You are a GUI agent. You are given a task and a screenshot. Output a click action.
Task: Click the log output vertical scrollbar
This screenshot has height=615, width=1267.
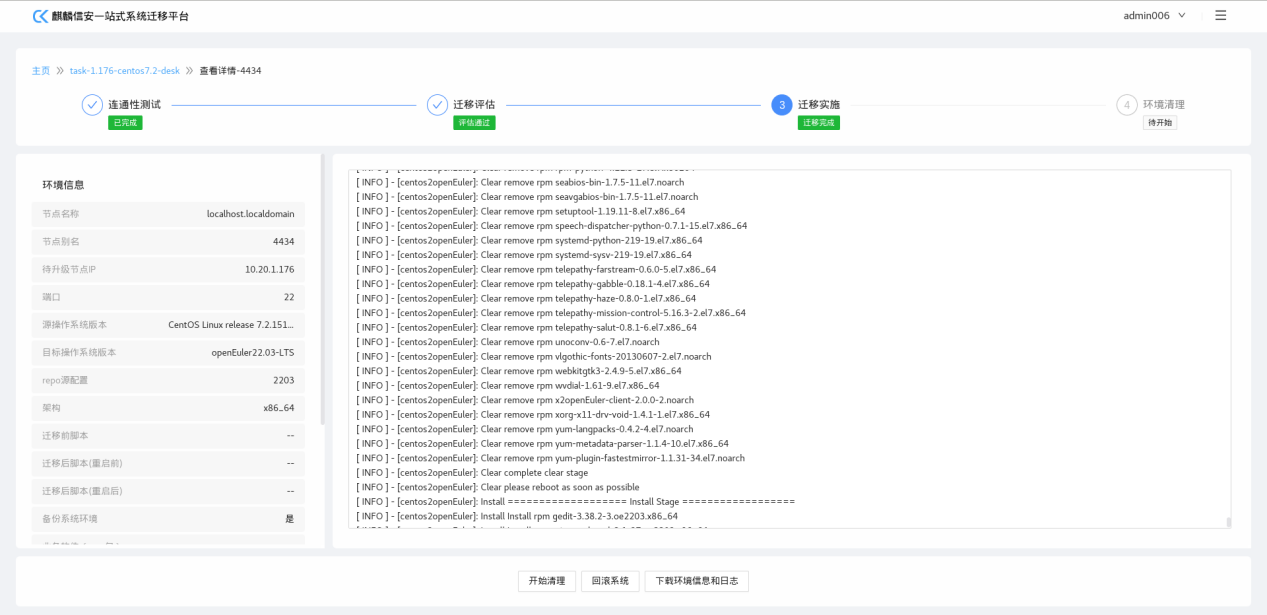click(x=1228, y=521)
